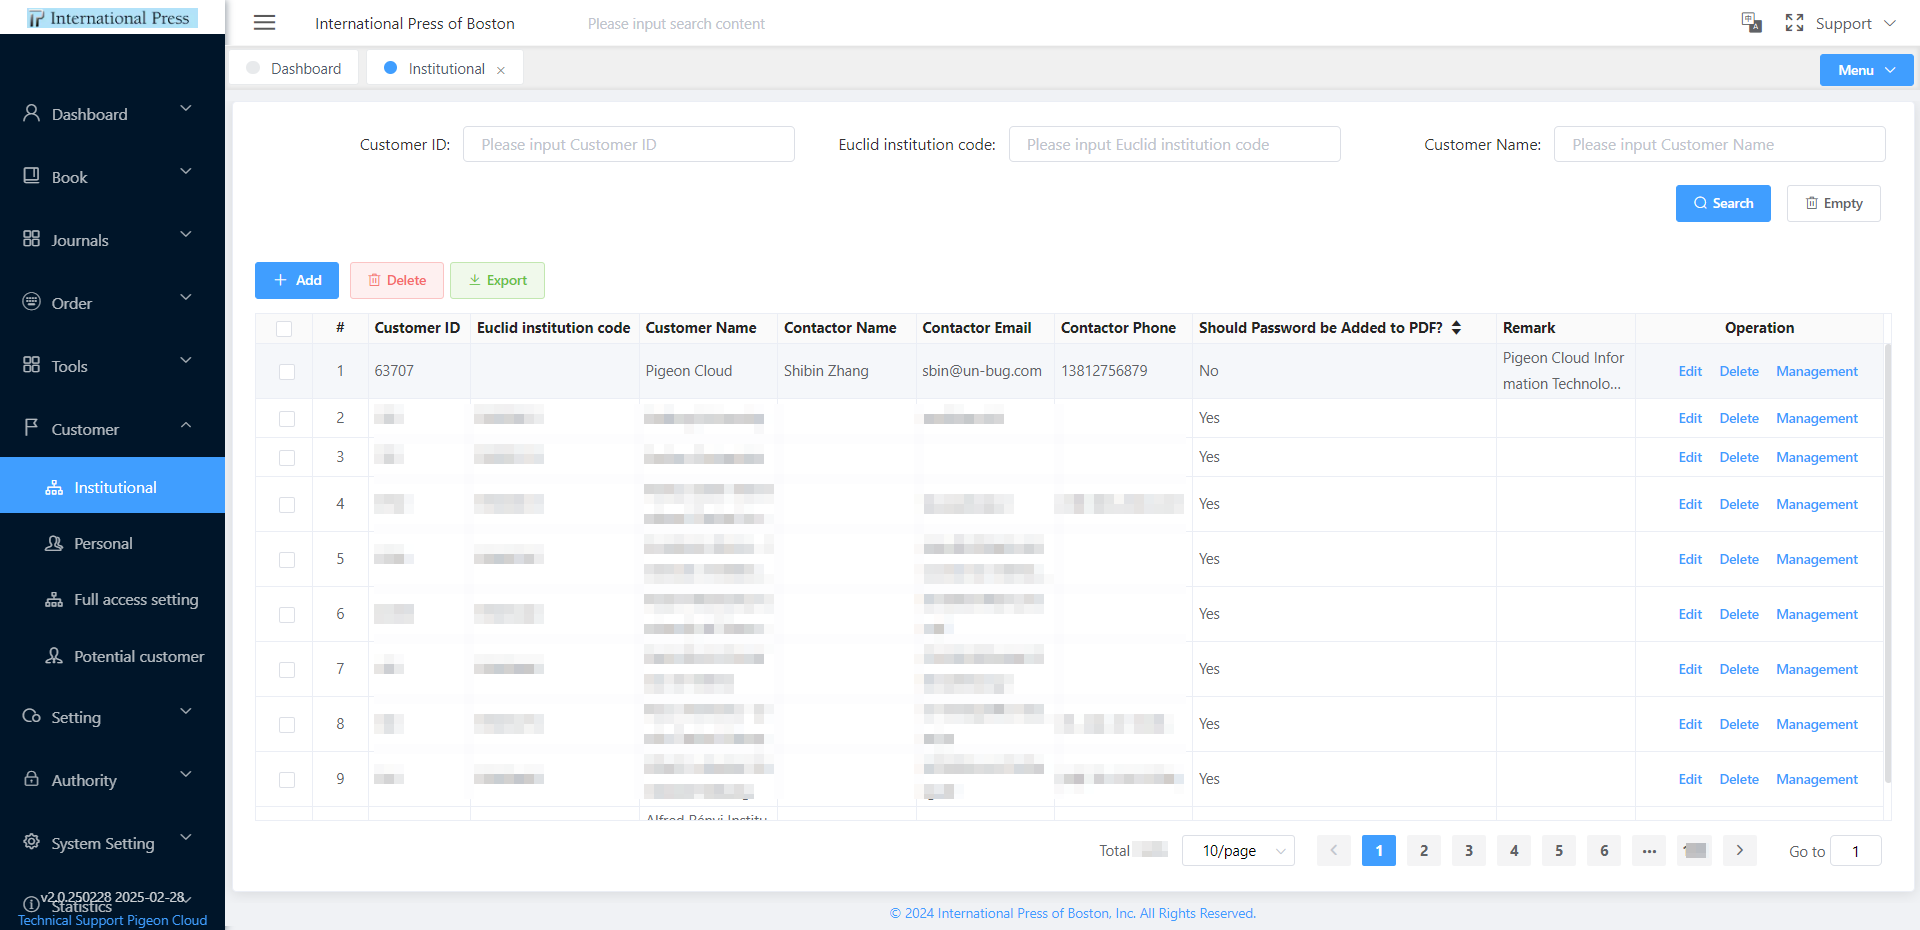1920x930 pixels.
Task: Open the 10/page page size dropdown
Action: [x=1238, y=851]
